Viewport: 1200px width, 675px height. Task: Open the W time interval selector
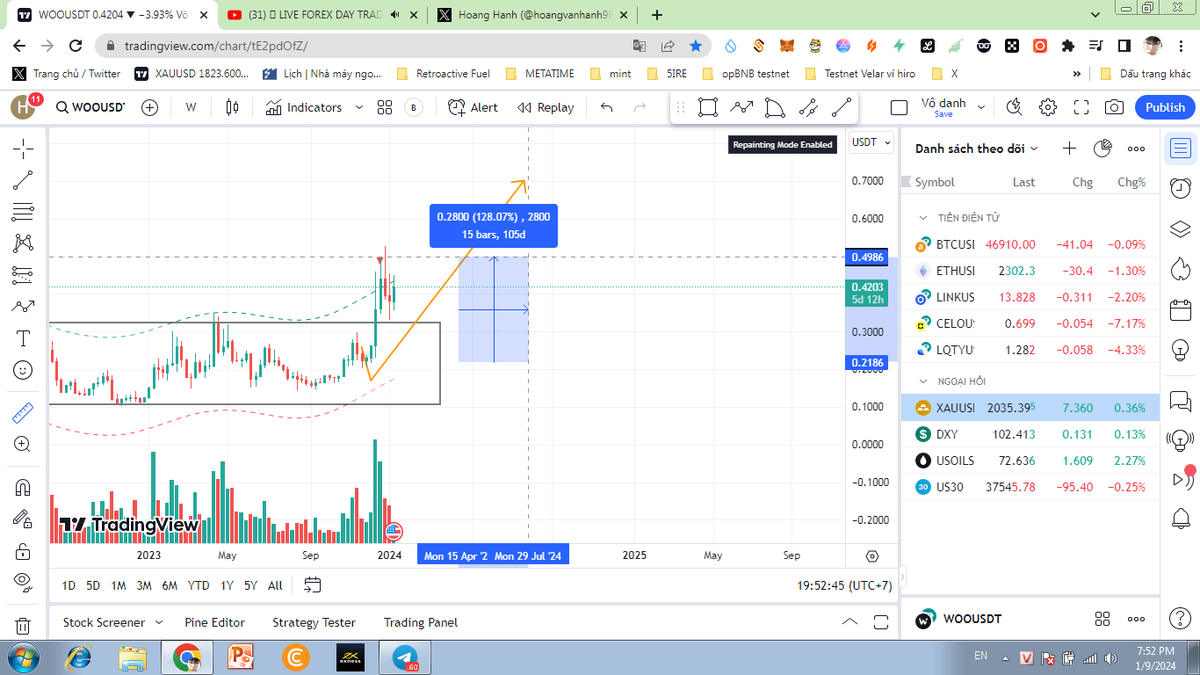[x=191, y=107]
